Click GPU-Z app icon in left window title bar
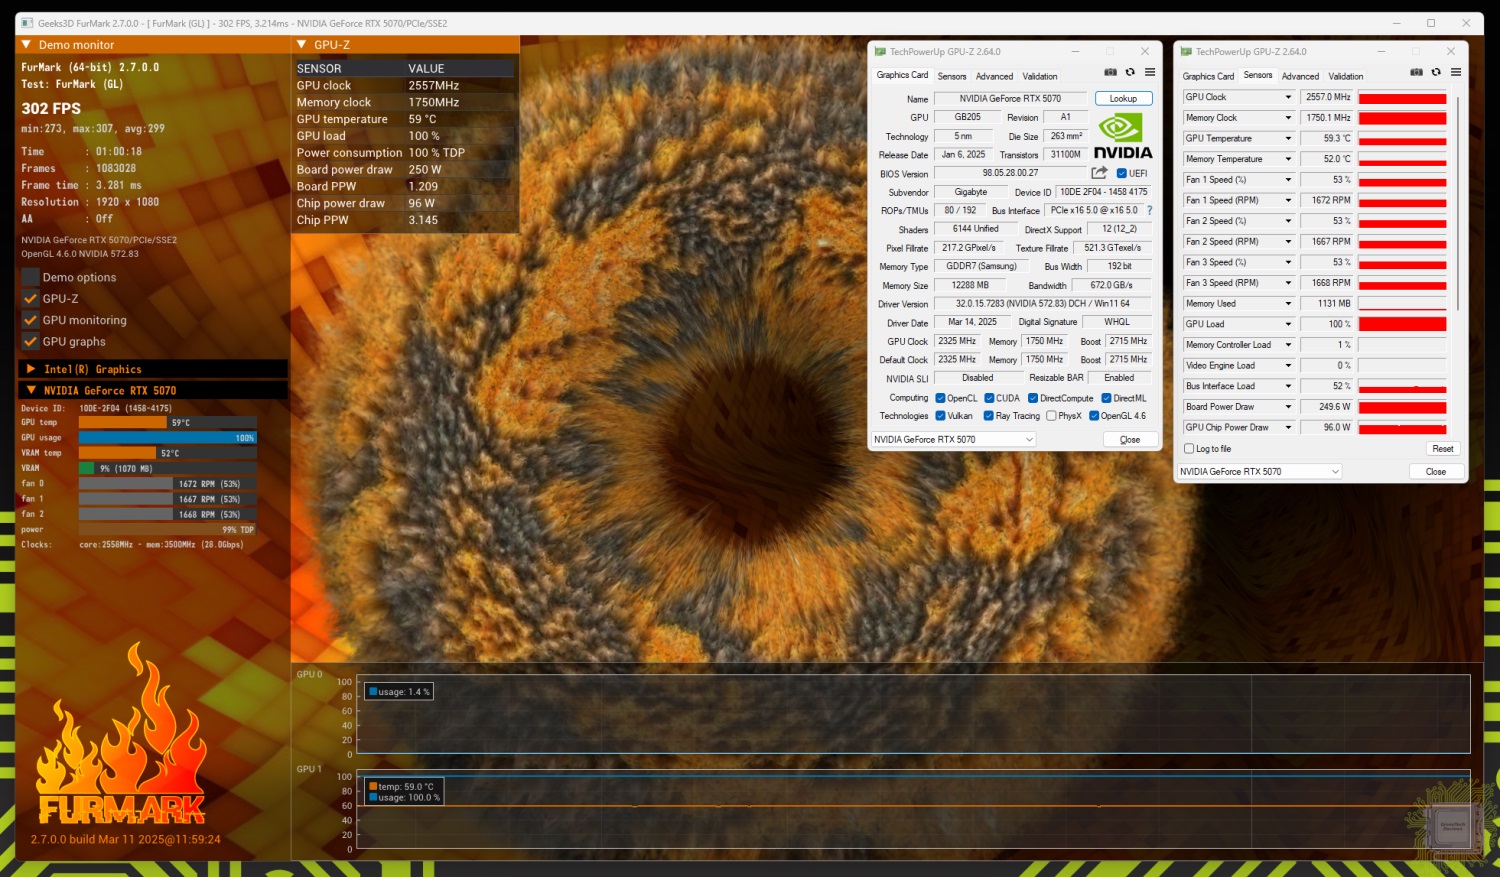This screenshot has width=1500, height=877. [x=880, y=52]
